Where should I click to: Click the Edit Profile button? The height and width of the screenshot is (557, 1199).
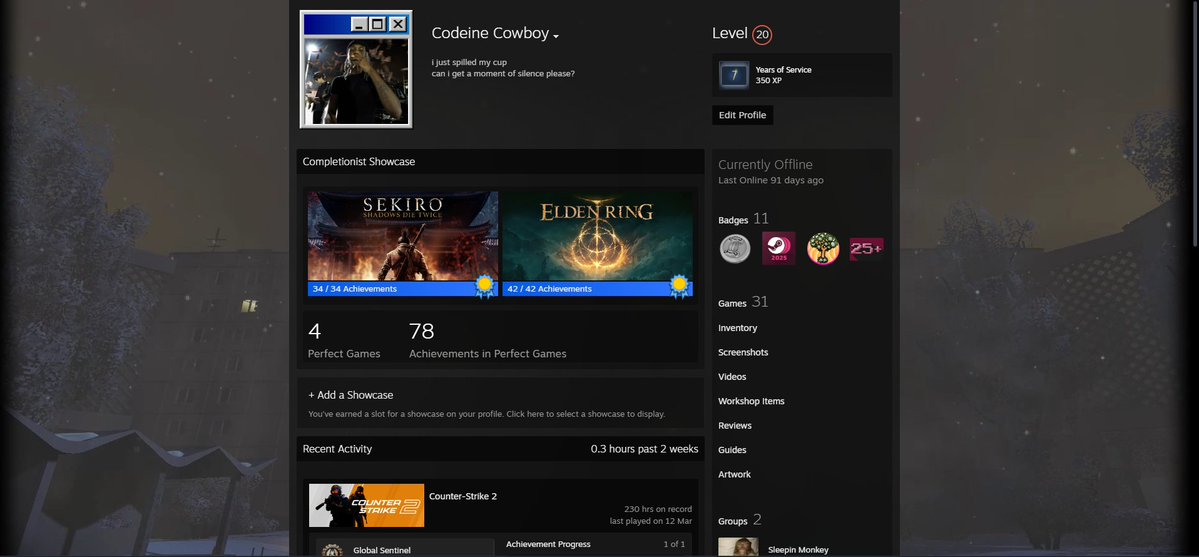[x=742, y=116]
